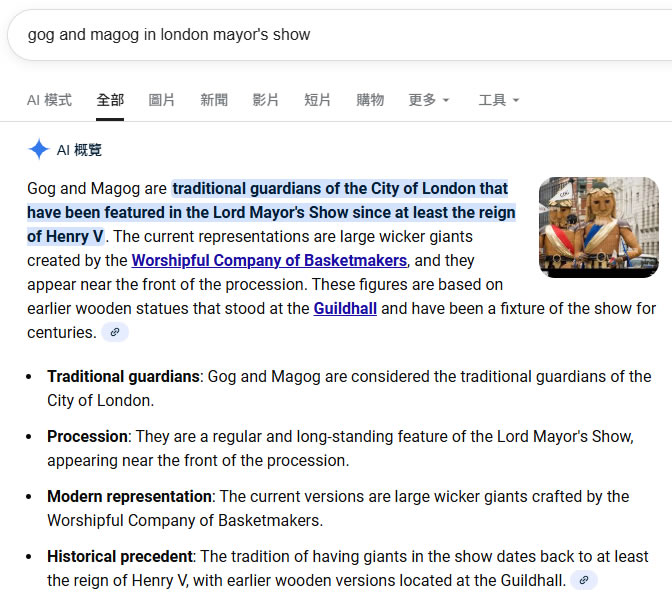Viewport: 672px width, 604px height.
Task: Open Worshipful Company of Basketmakers link
Action: 269,260
